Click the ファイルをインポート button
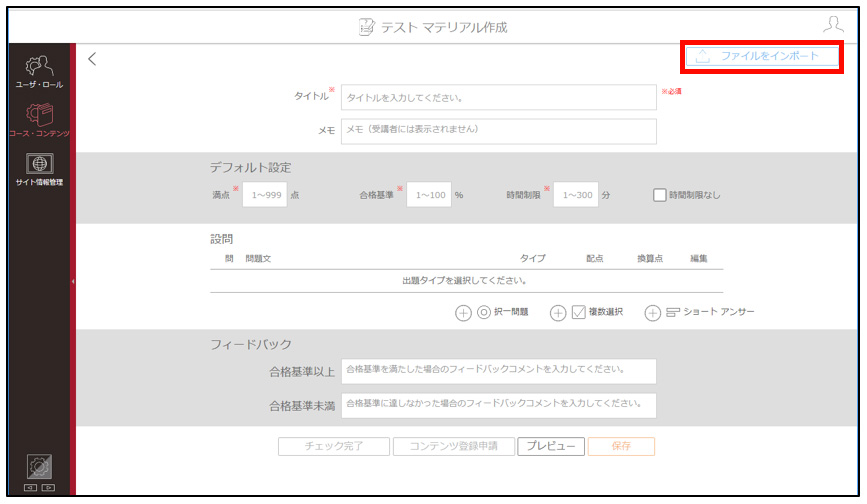This screenshot has height=504, width=867. pos(762,56)
